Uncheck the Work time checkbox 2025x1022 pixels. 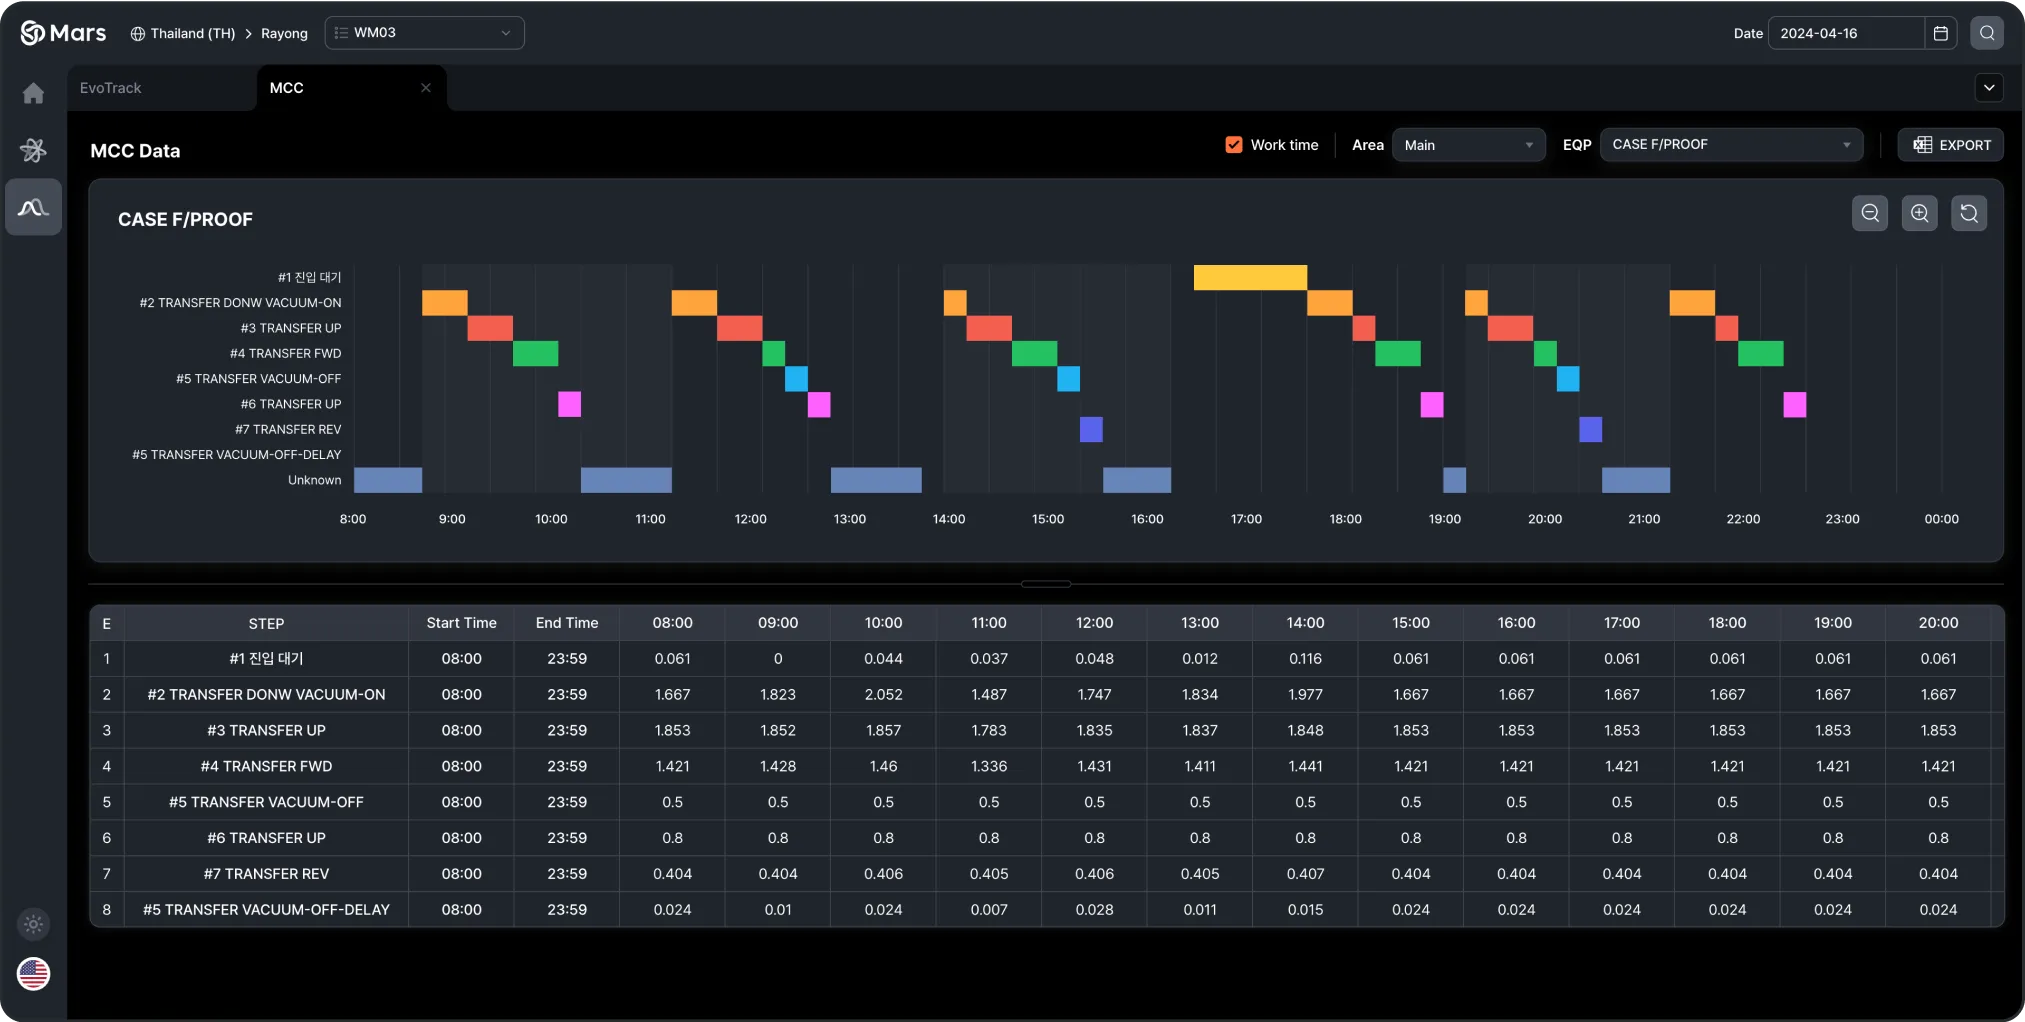click(x=1233, y=144)
